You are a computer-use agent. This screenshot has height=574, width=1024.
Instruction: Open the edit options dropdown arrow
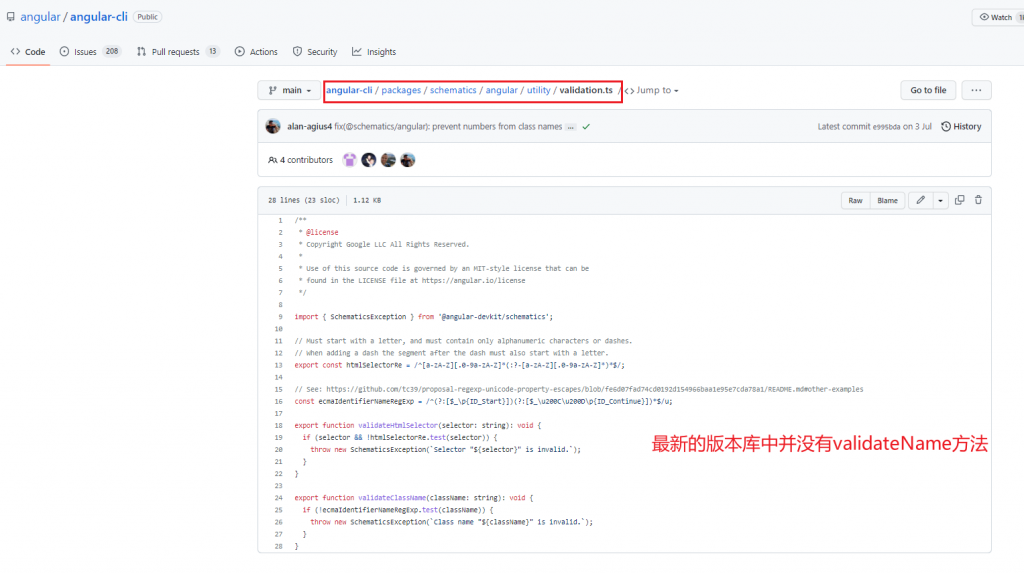coord(940,200)
